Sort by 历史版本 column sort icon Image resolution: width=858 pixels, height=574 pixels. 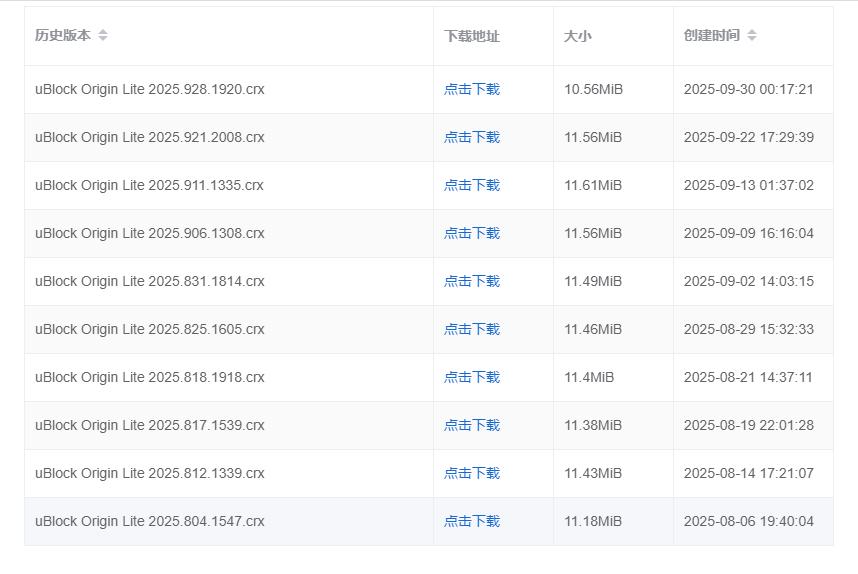(x=103, y=36)
